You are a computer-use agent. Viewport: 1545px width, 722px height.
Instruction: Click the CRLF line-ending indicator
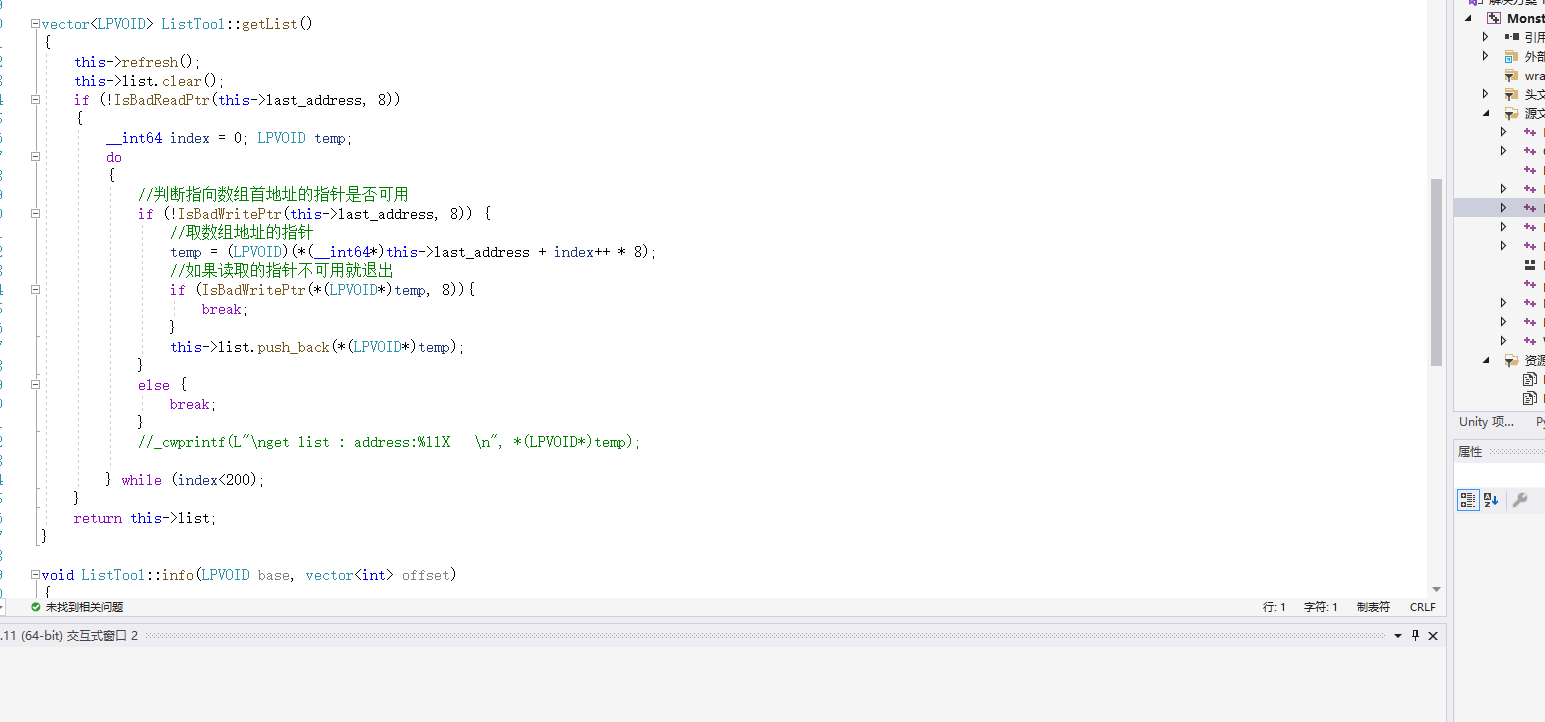tap(1422, 607)
